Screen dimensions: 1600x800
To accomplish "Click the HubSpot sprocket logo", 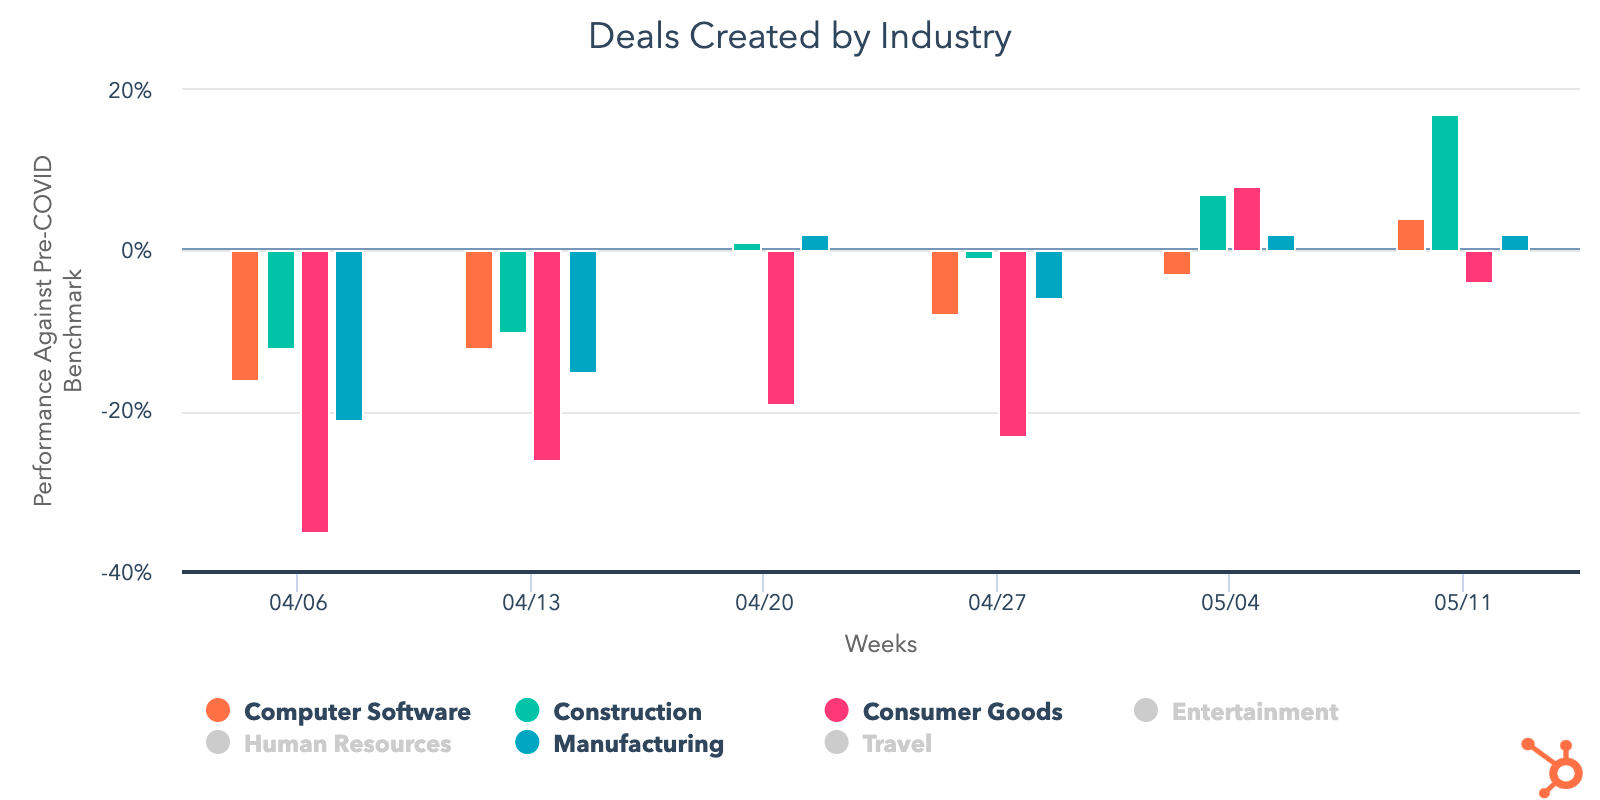I will (1553, 768).
